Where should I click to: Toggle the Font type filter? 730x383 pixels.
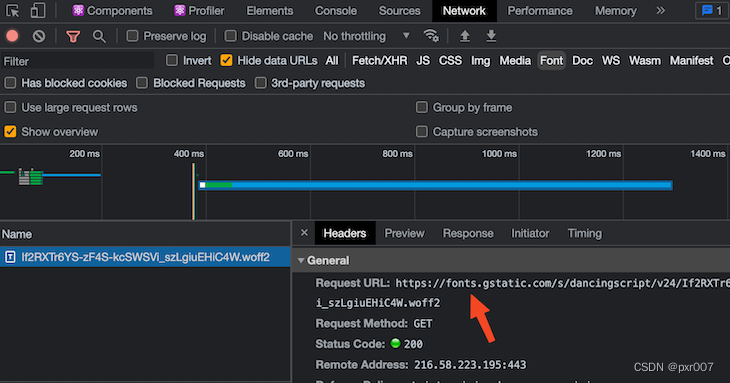[552, 60]
